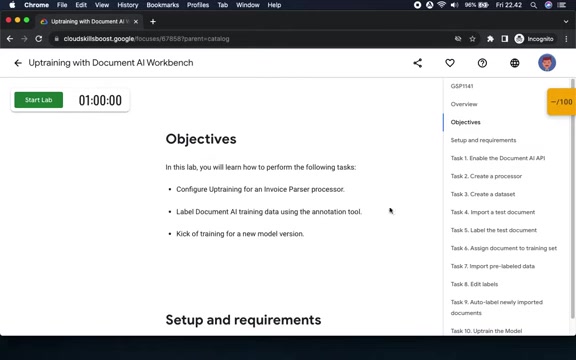Go to Task 8. Edit labels
576x360 pixels.
tap(474, 284)
